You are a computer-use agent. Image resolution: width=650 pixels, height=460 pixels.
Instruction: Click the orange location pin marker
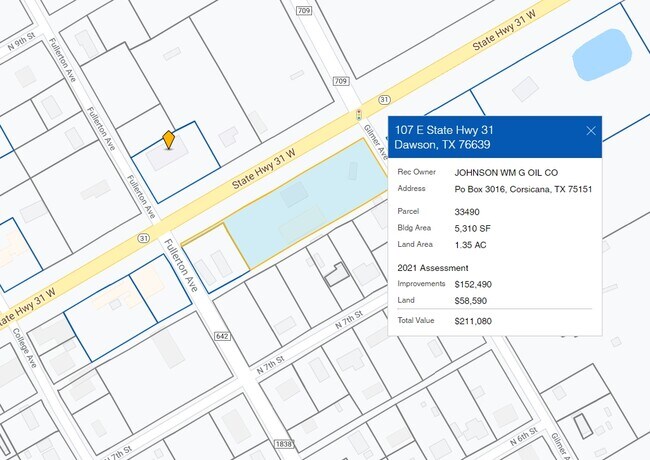tap(168, 140)
